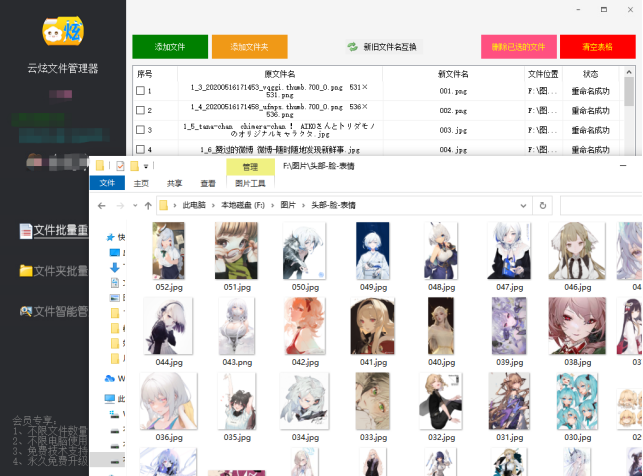The image size is (643, 476).
Task: Click new filename cell 003.jpg
Action: [x=453, y=130]
